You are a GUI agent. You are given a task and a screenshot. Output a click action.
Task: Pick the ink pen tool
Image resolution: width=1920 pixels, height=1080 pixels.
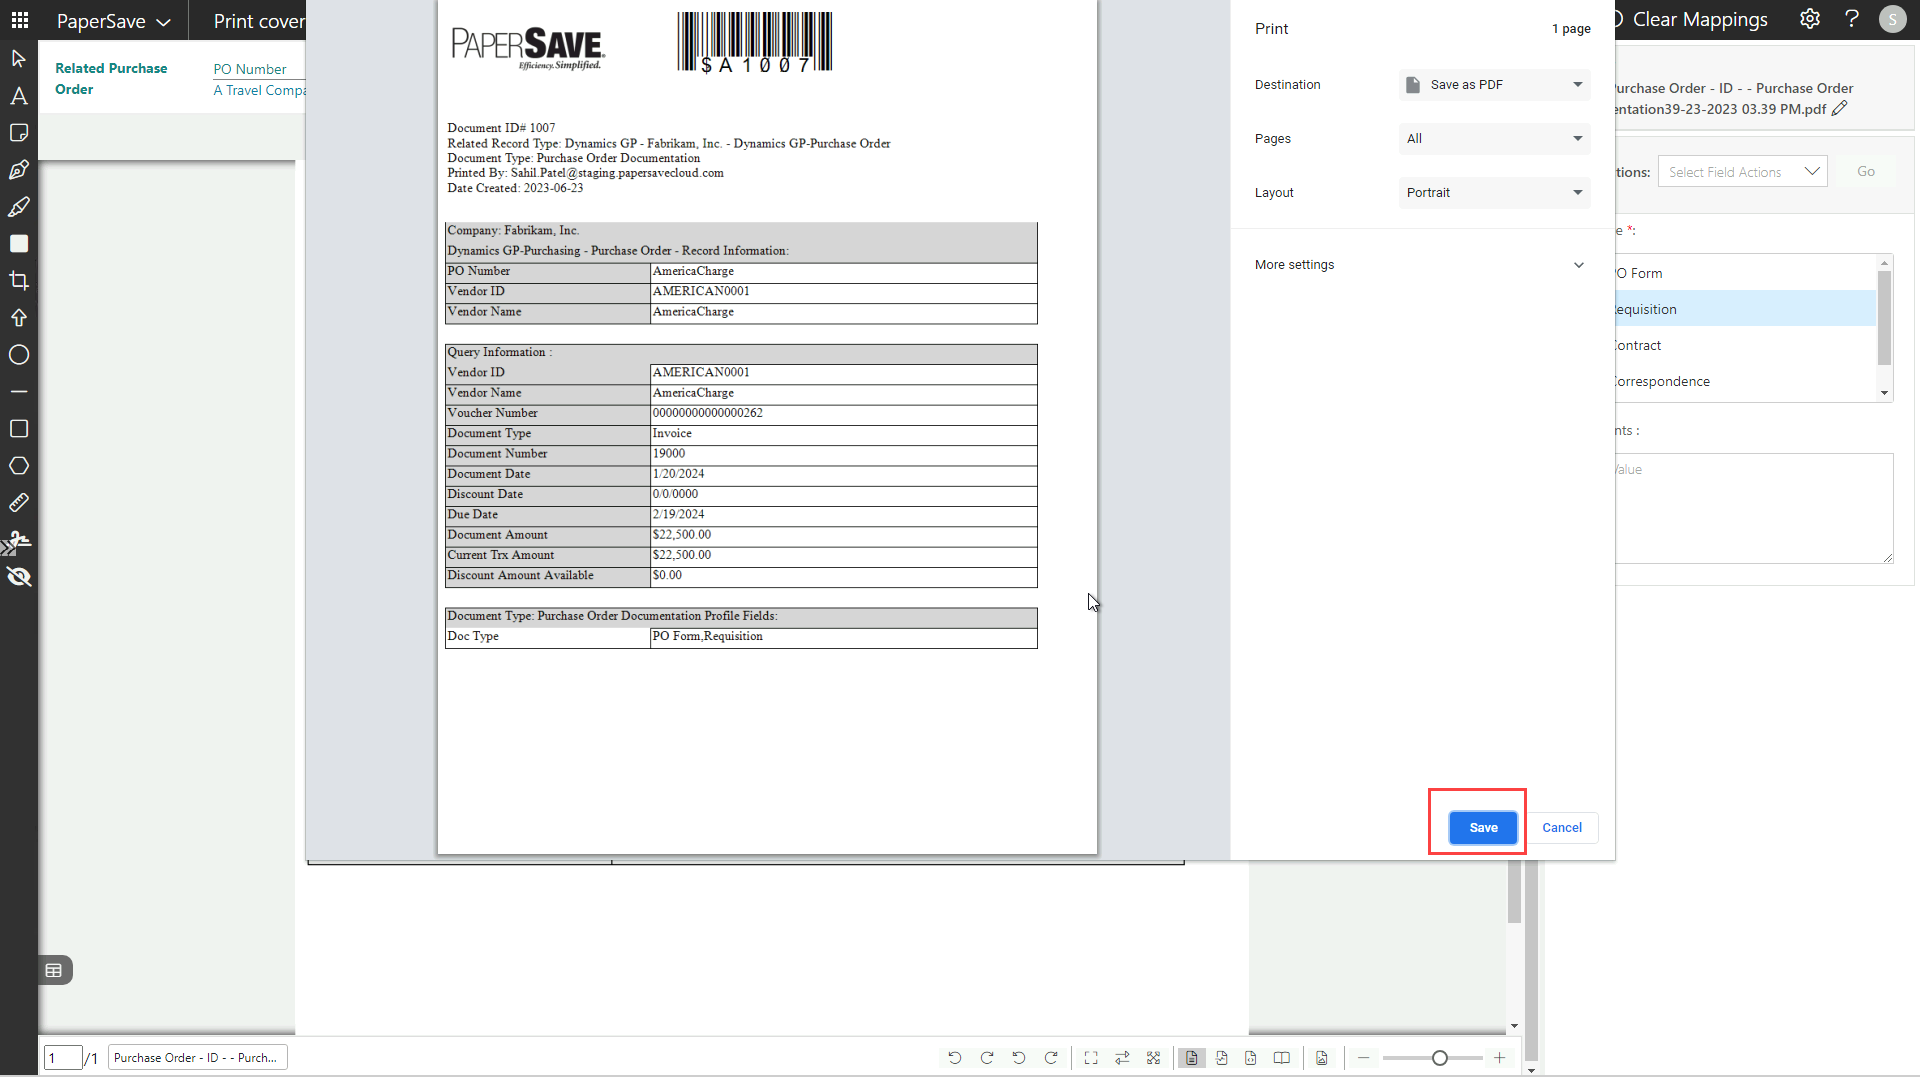(x=18, y=170)
